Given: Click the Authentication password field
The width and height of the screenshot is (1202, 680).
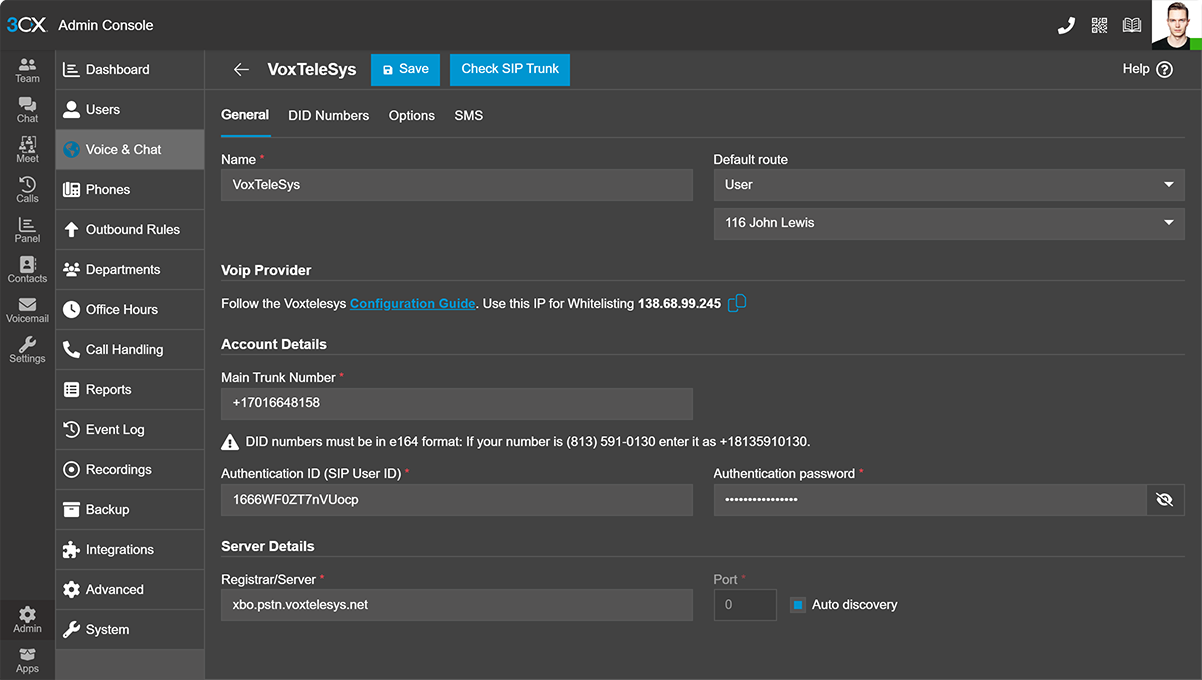Looking at the screenshot, I should (x=930, y=500).
